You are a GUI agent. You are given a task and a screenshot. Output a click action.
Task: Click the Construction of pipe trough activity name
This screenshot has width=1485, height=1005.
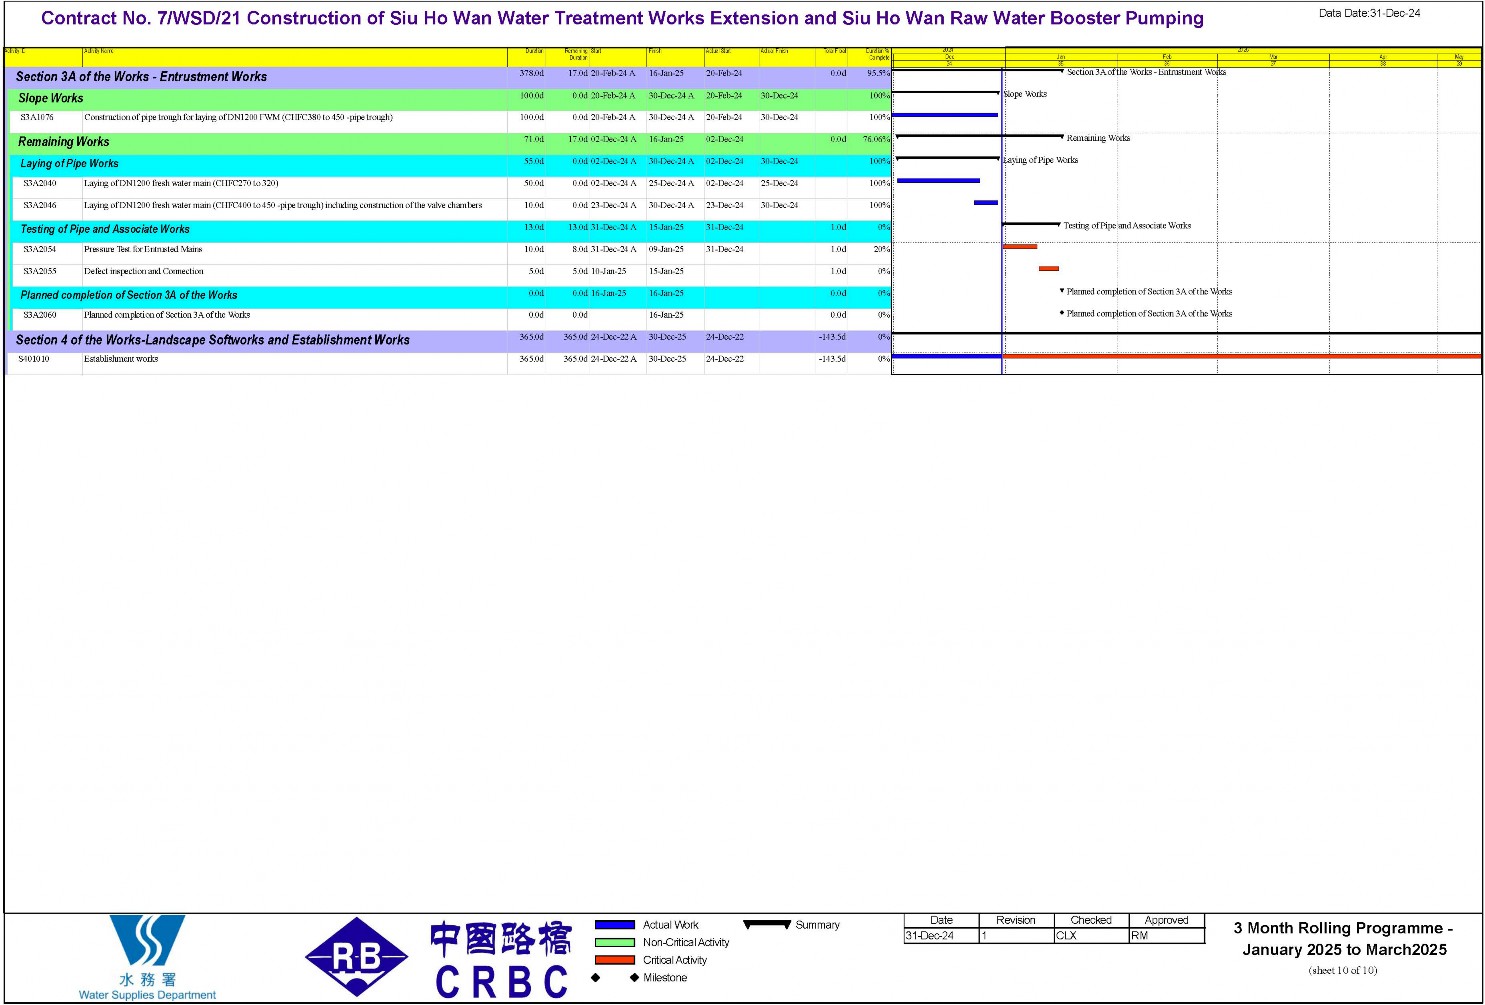pos(238,118)
